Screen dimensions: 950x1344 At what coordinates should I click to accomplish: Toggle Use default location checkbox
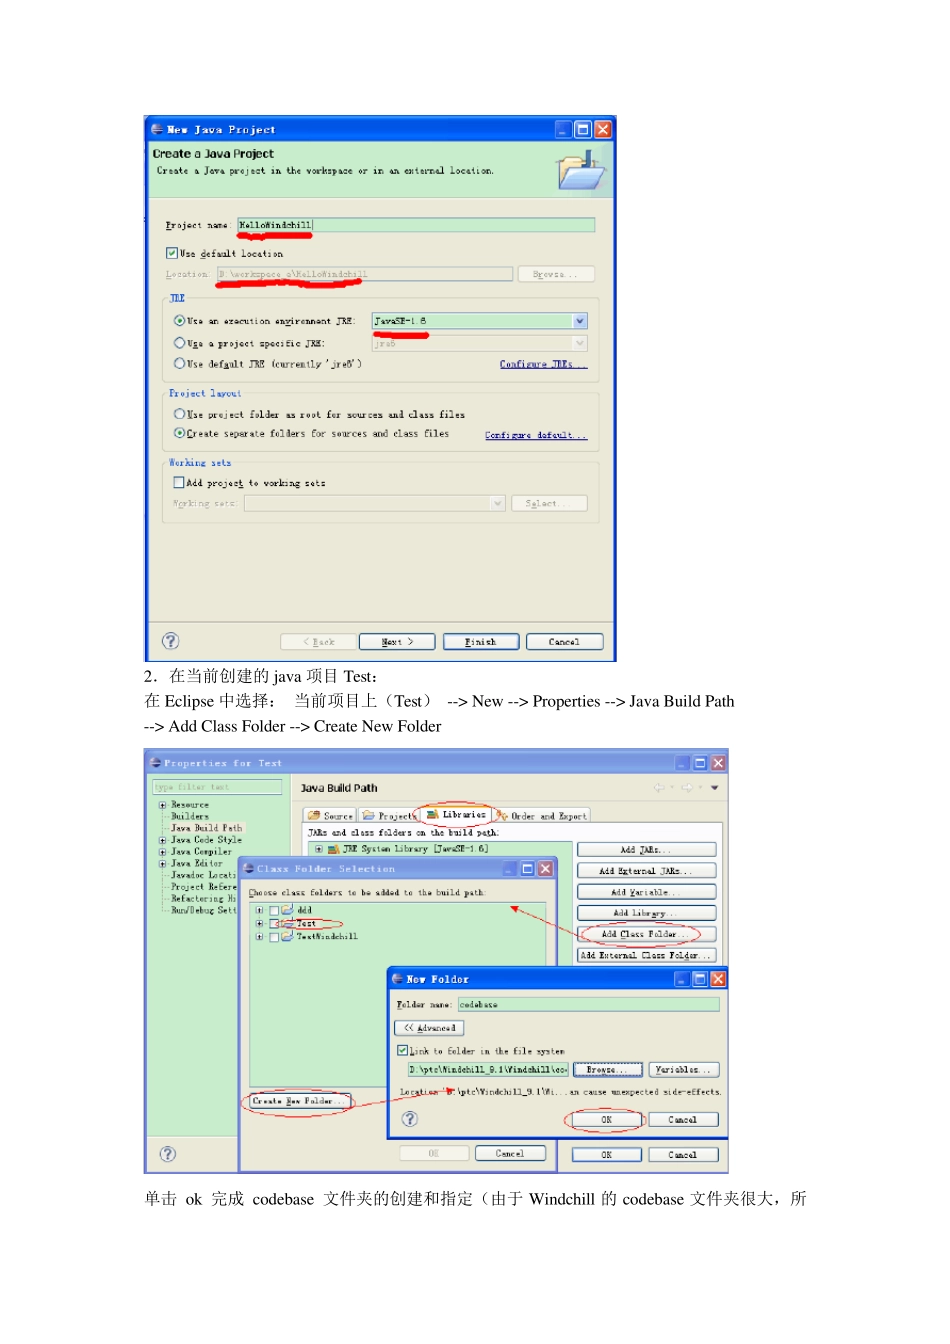pyautogui.click(x=172, y=253)
